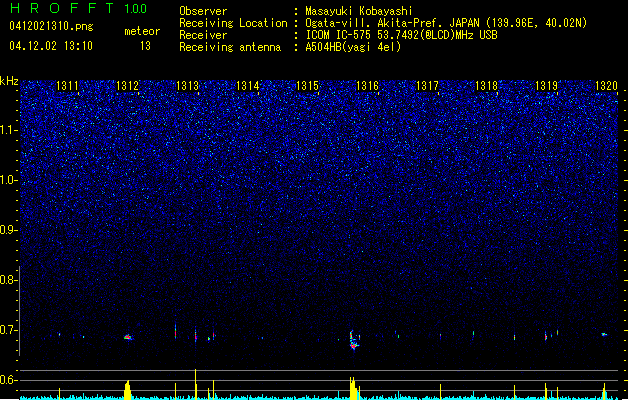Click the meteor echo near 1320 in spectrogram
Image resolution: width=629 pixels, height=400 pixels.
pos(604,334)
